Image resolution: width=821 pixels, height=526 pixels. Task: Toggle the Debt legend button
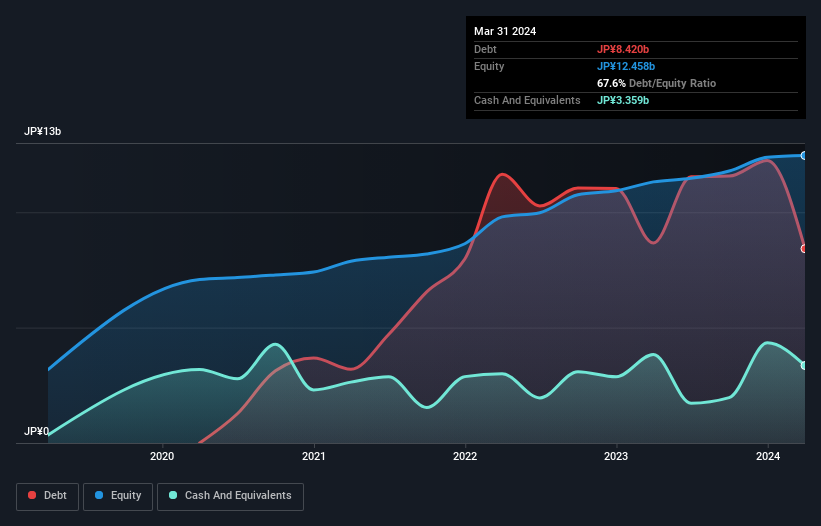48,496
